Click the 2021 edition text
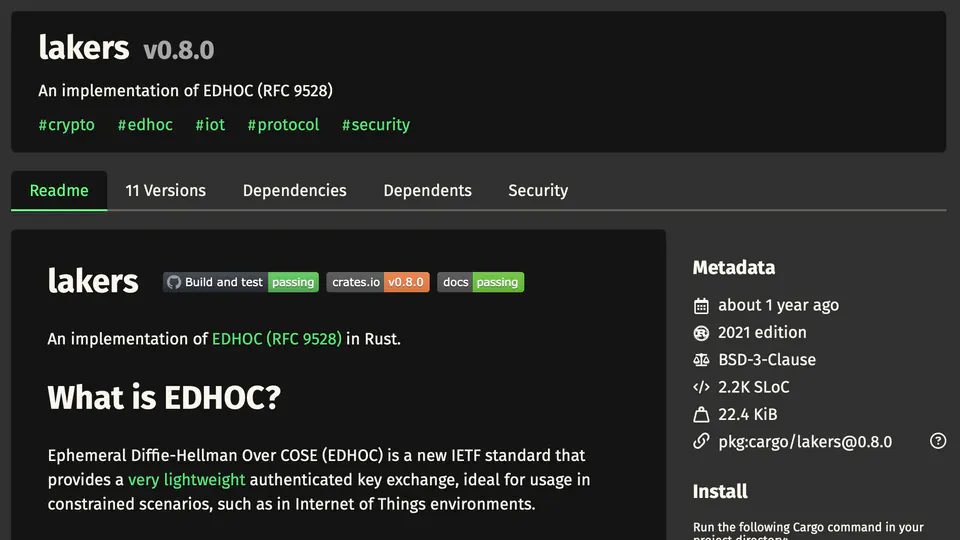 point(762,332)
